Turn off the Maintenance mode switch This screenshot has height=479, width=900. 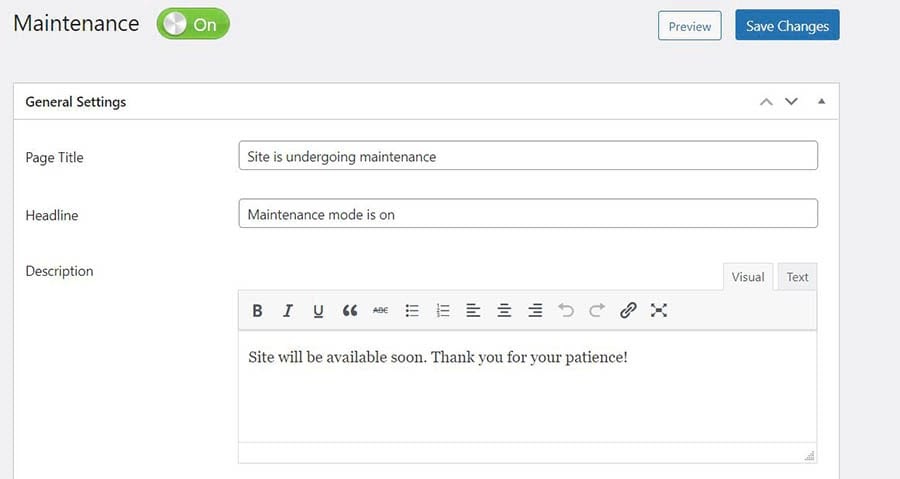coord(193,25)
